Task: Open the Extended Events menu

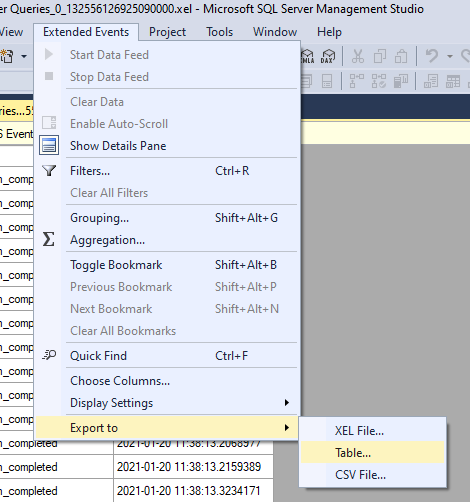Action: coord(86,32)
